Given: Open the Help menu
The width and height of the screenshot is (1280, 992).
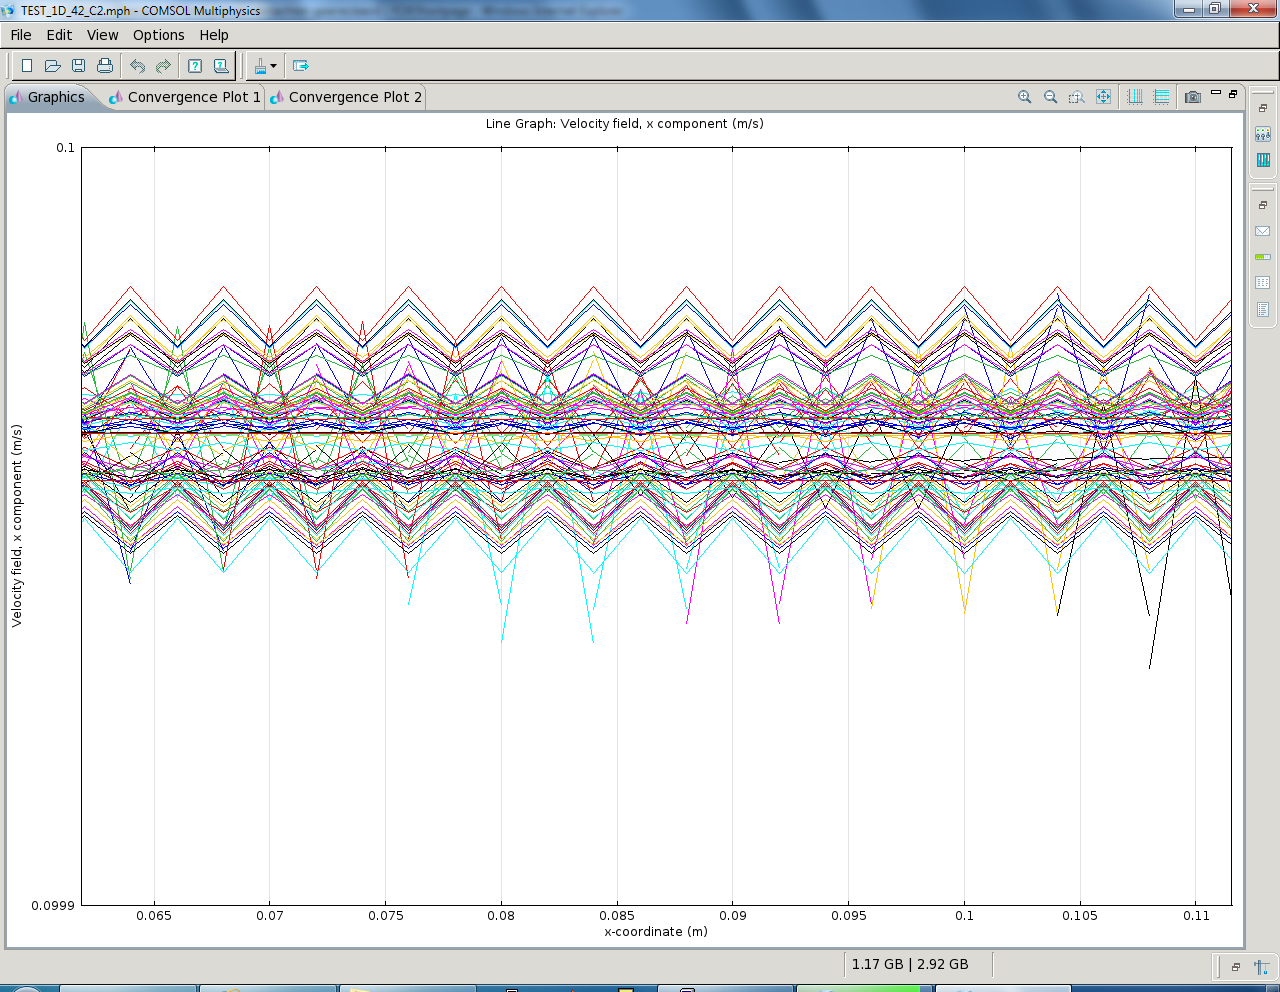Looking at the screenshot, I should click(214, 35).
